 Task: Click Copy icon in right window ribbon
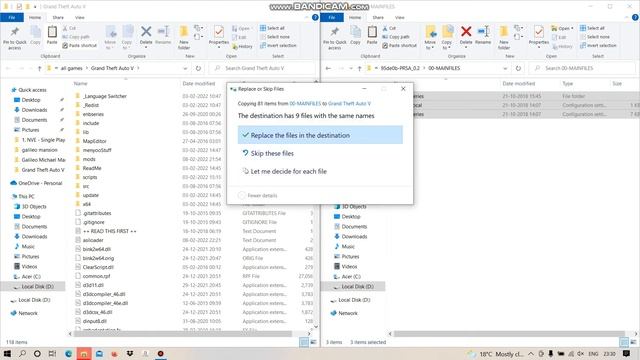pos(356,35)
